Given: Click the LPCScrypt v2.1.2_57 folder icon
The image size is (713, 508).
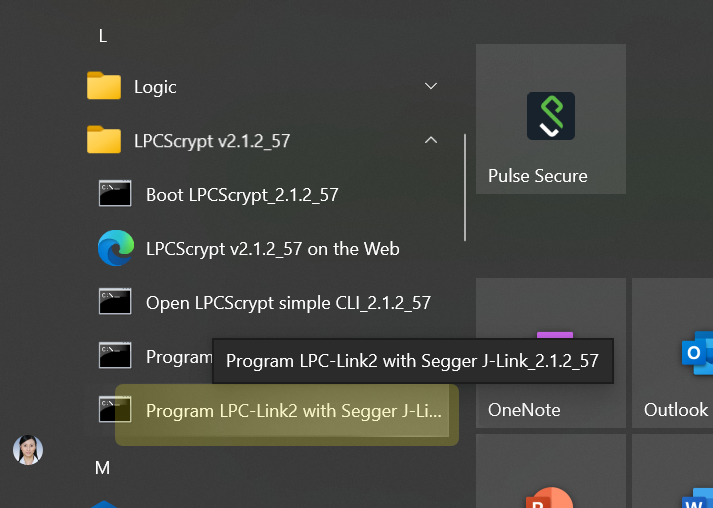Looking at the screenshot, I should (x=104, y=141).
